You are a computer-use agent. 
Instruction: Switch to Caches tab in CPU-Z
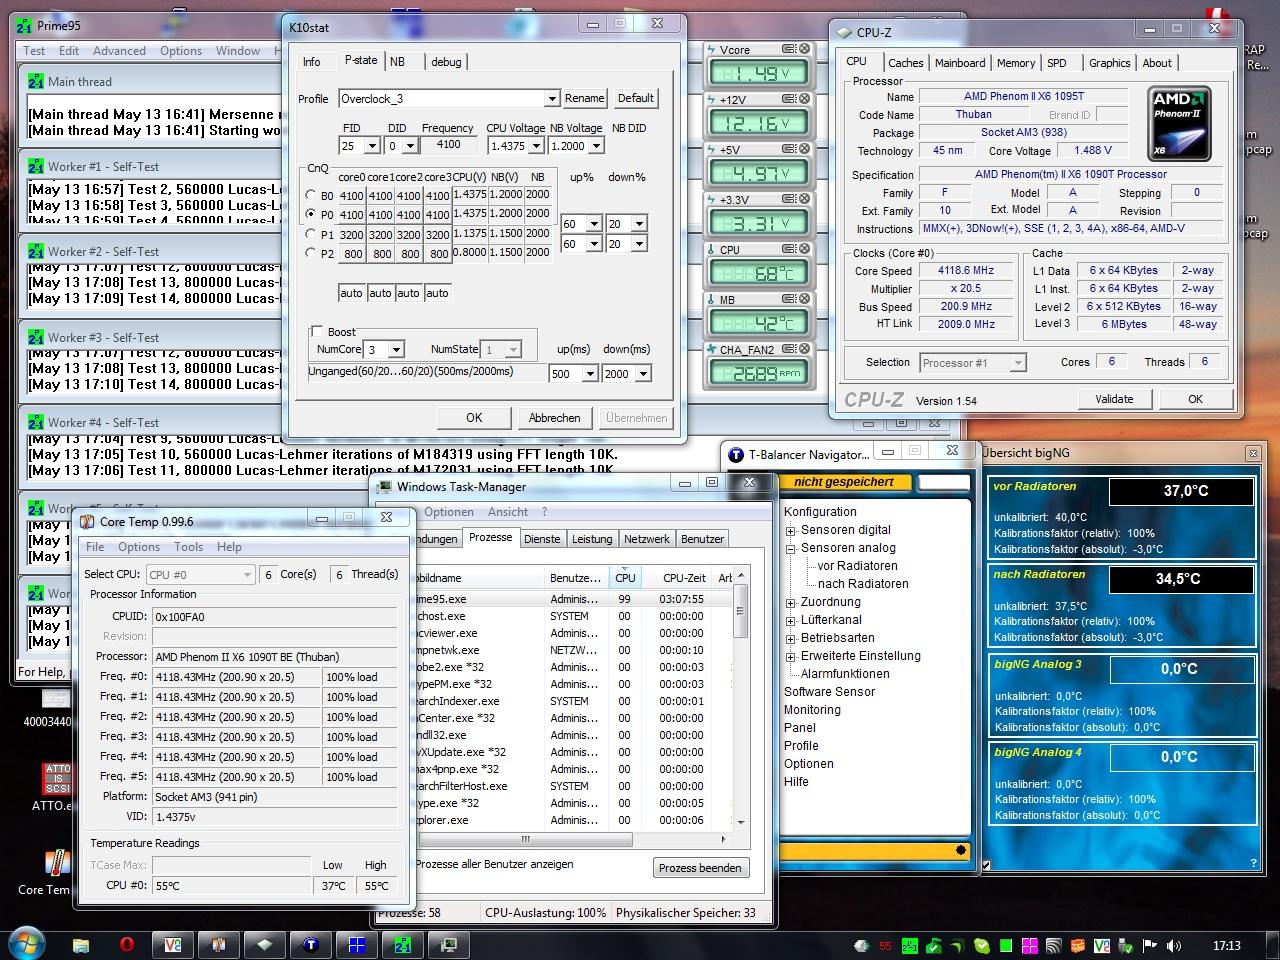click(x=906, y=63)
